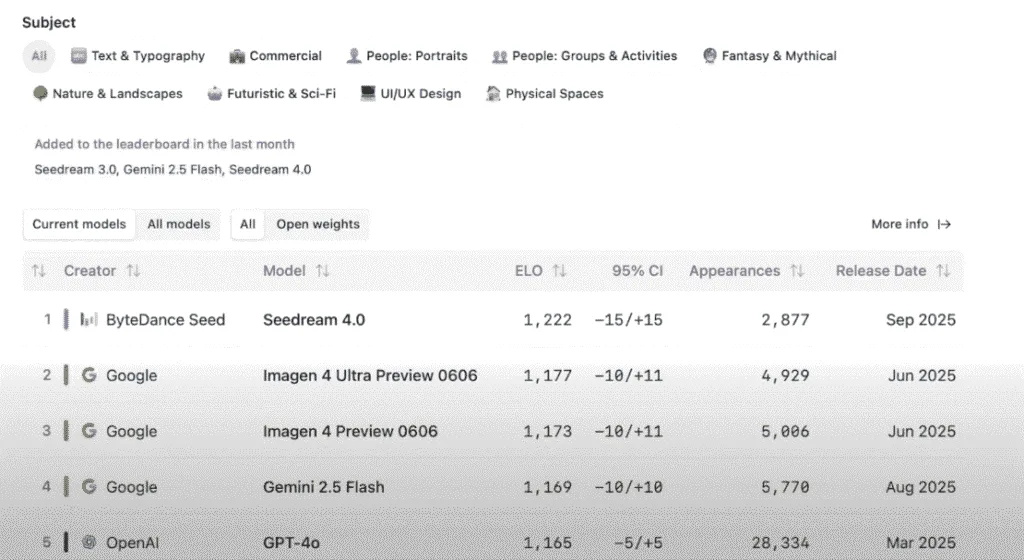The width and height of the screenshot is (1024, 560).
Task: Select the Fantasy & Mythical subject
Action: click(x=769, y=56)
